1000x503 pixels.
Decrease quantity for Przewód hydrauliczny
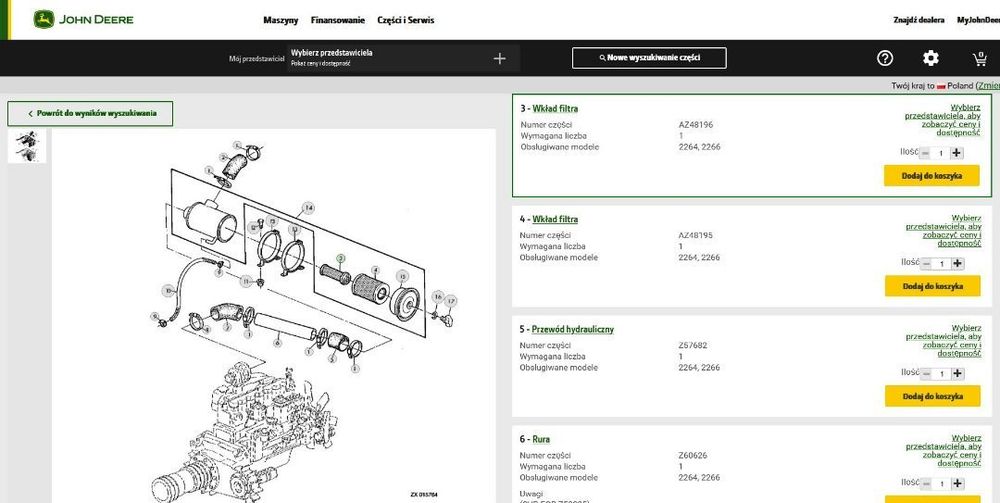[x=926, y=374]
